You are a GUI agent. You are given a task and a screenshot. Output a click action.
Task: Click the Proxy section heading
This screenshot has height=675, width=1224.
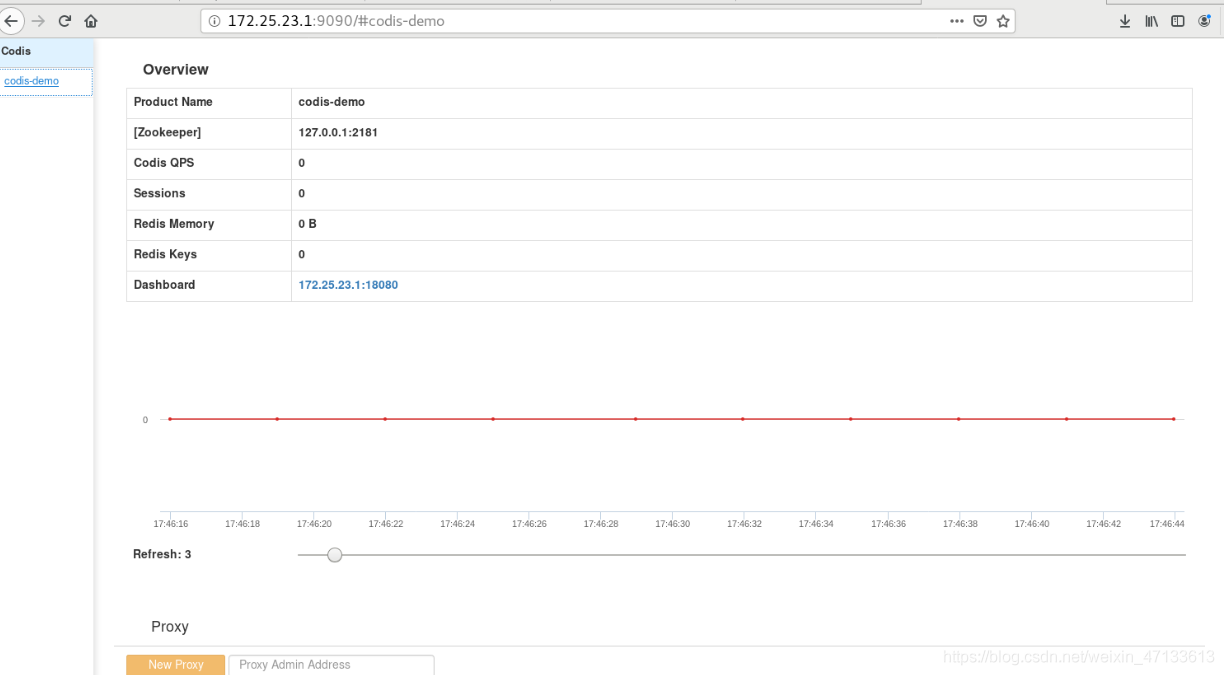pos(170,627)
